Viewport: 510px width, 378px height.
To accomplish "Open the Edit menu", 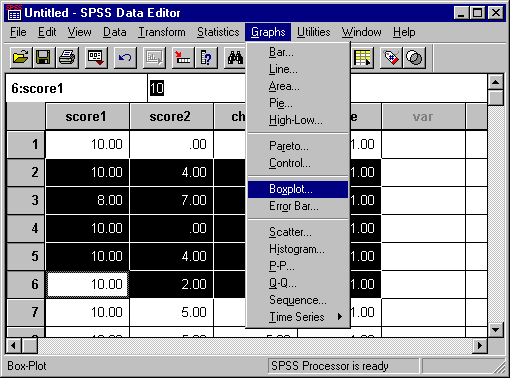I will point(47,32).
